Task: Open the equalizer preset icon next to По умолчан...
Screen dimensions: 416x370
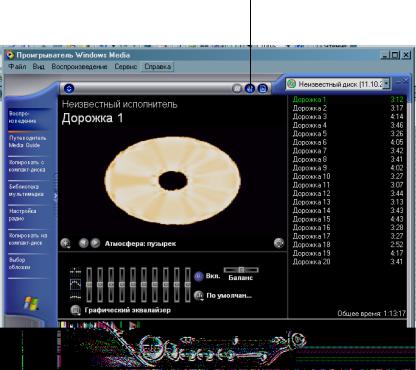Action: point(199,295)
